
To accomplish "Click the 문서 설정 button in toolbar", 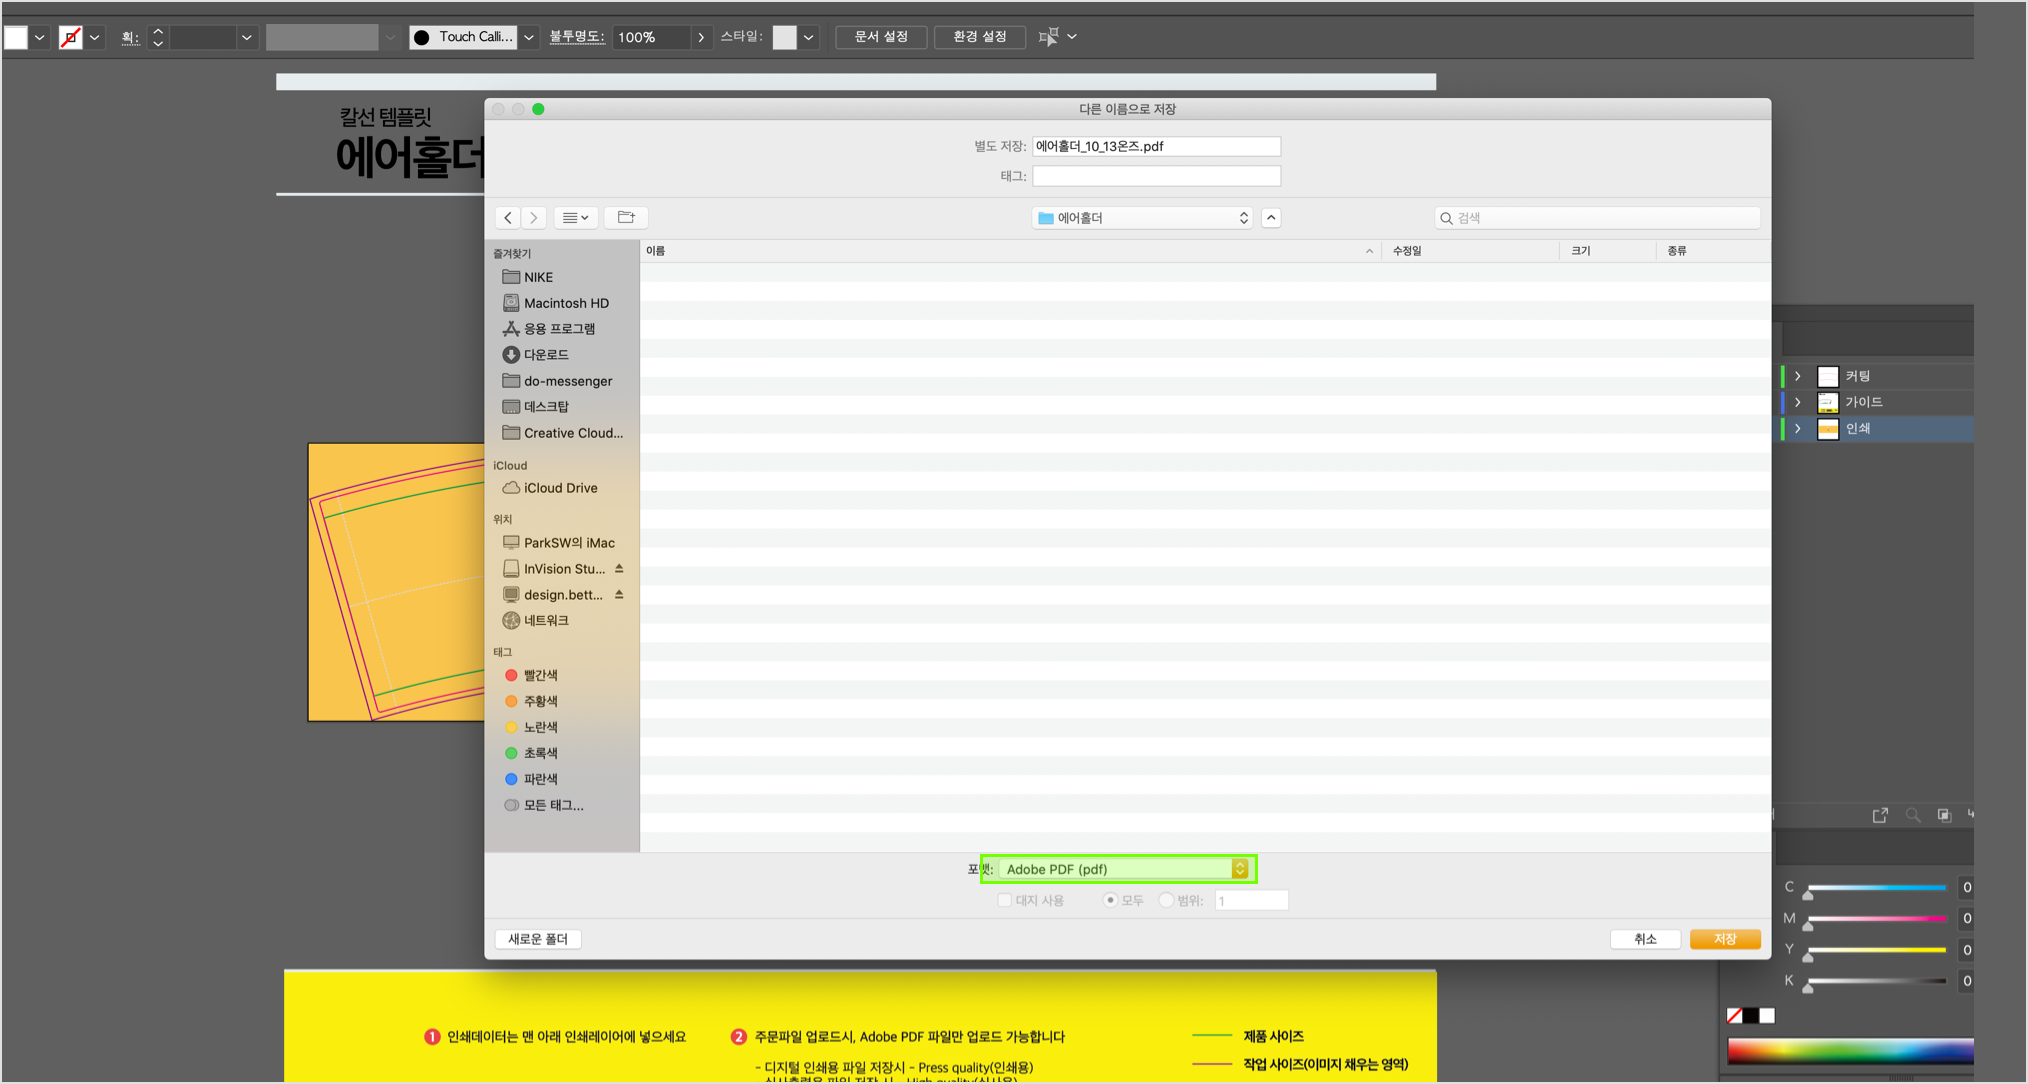I will tap(881, 37).
